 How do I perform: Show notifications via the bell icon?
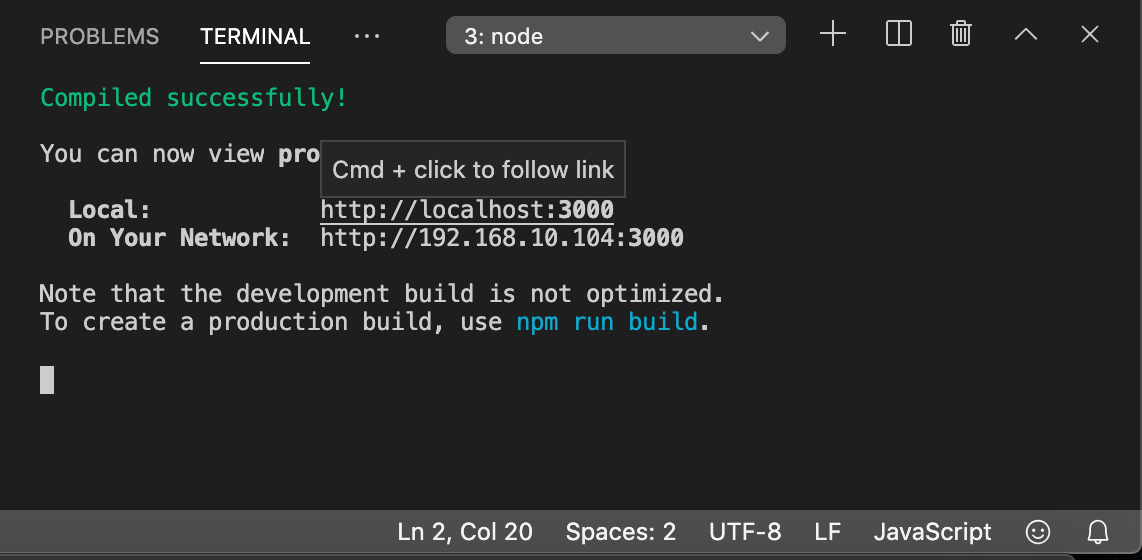(1098, 532)
